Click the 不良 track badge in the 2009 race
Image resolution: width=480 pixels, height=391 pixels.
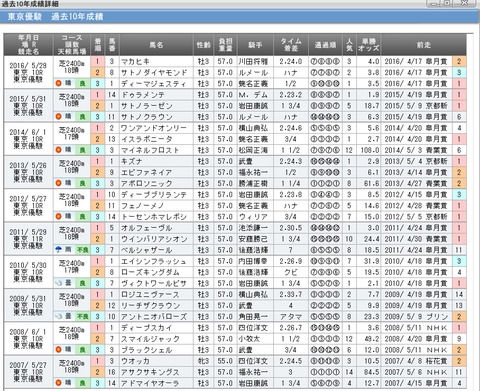(82, 317)
